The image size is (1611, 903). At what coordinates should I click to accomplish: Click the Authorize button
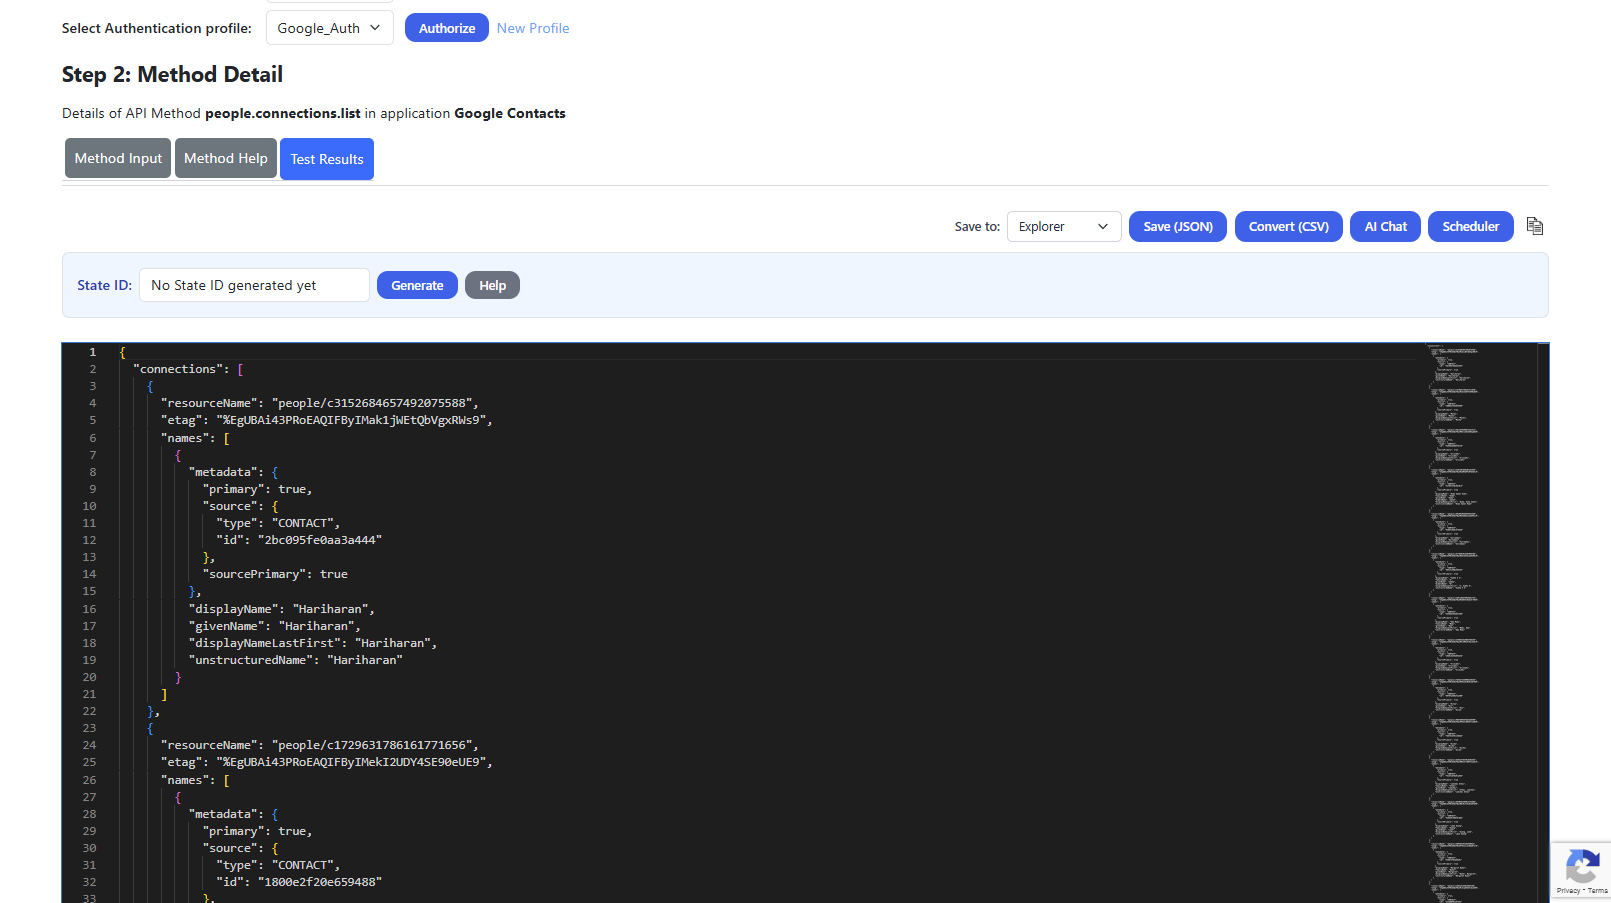coord(447,28)
